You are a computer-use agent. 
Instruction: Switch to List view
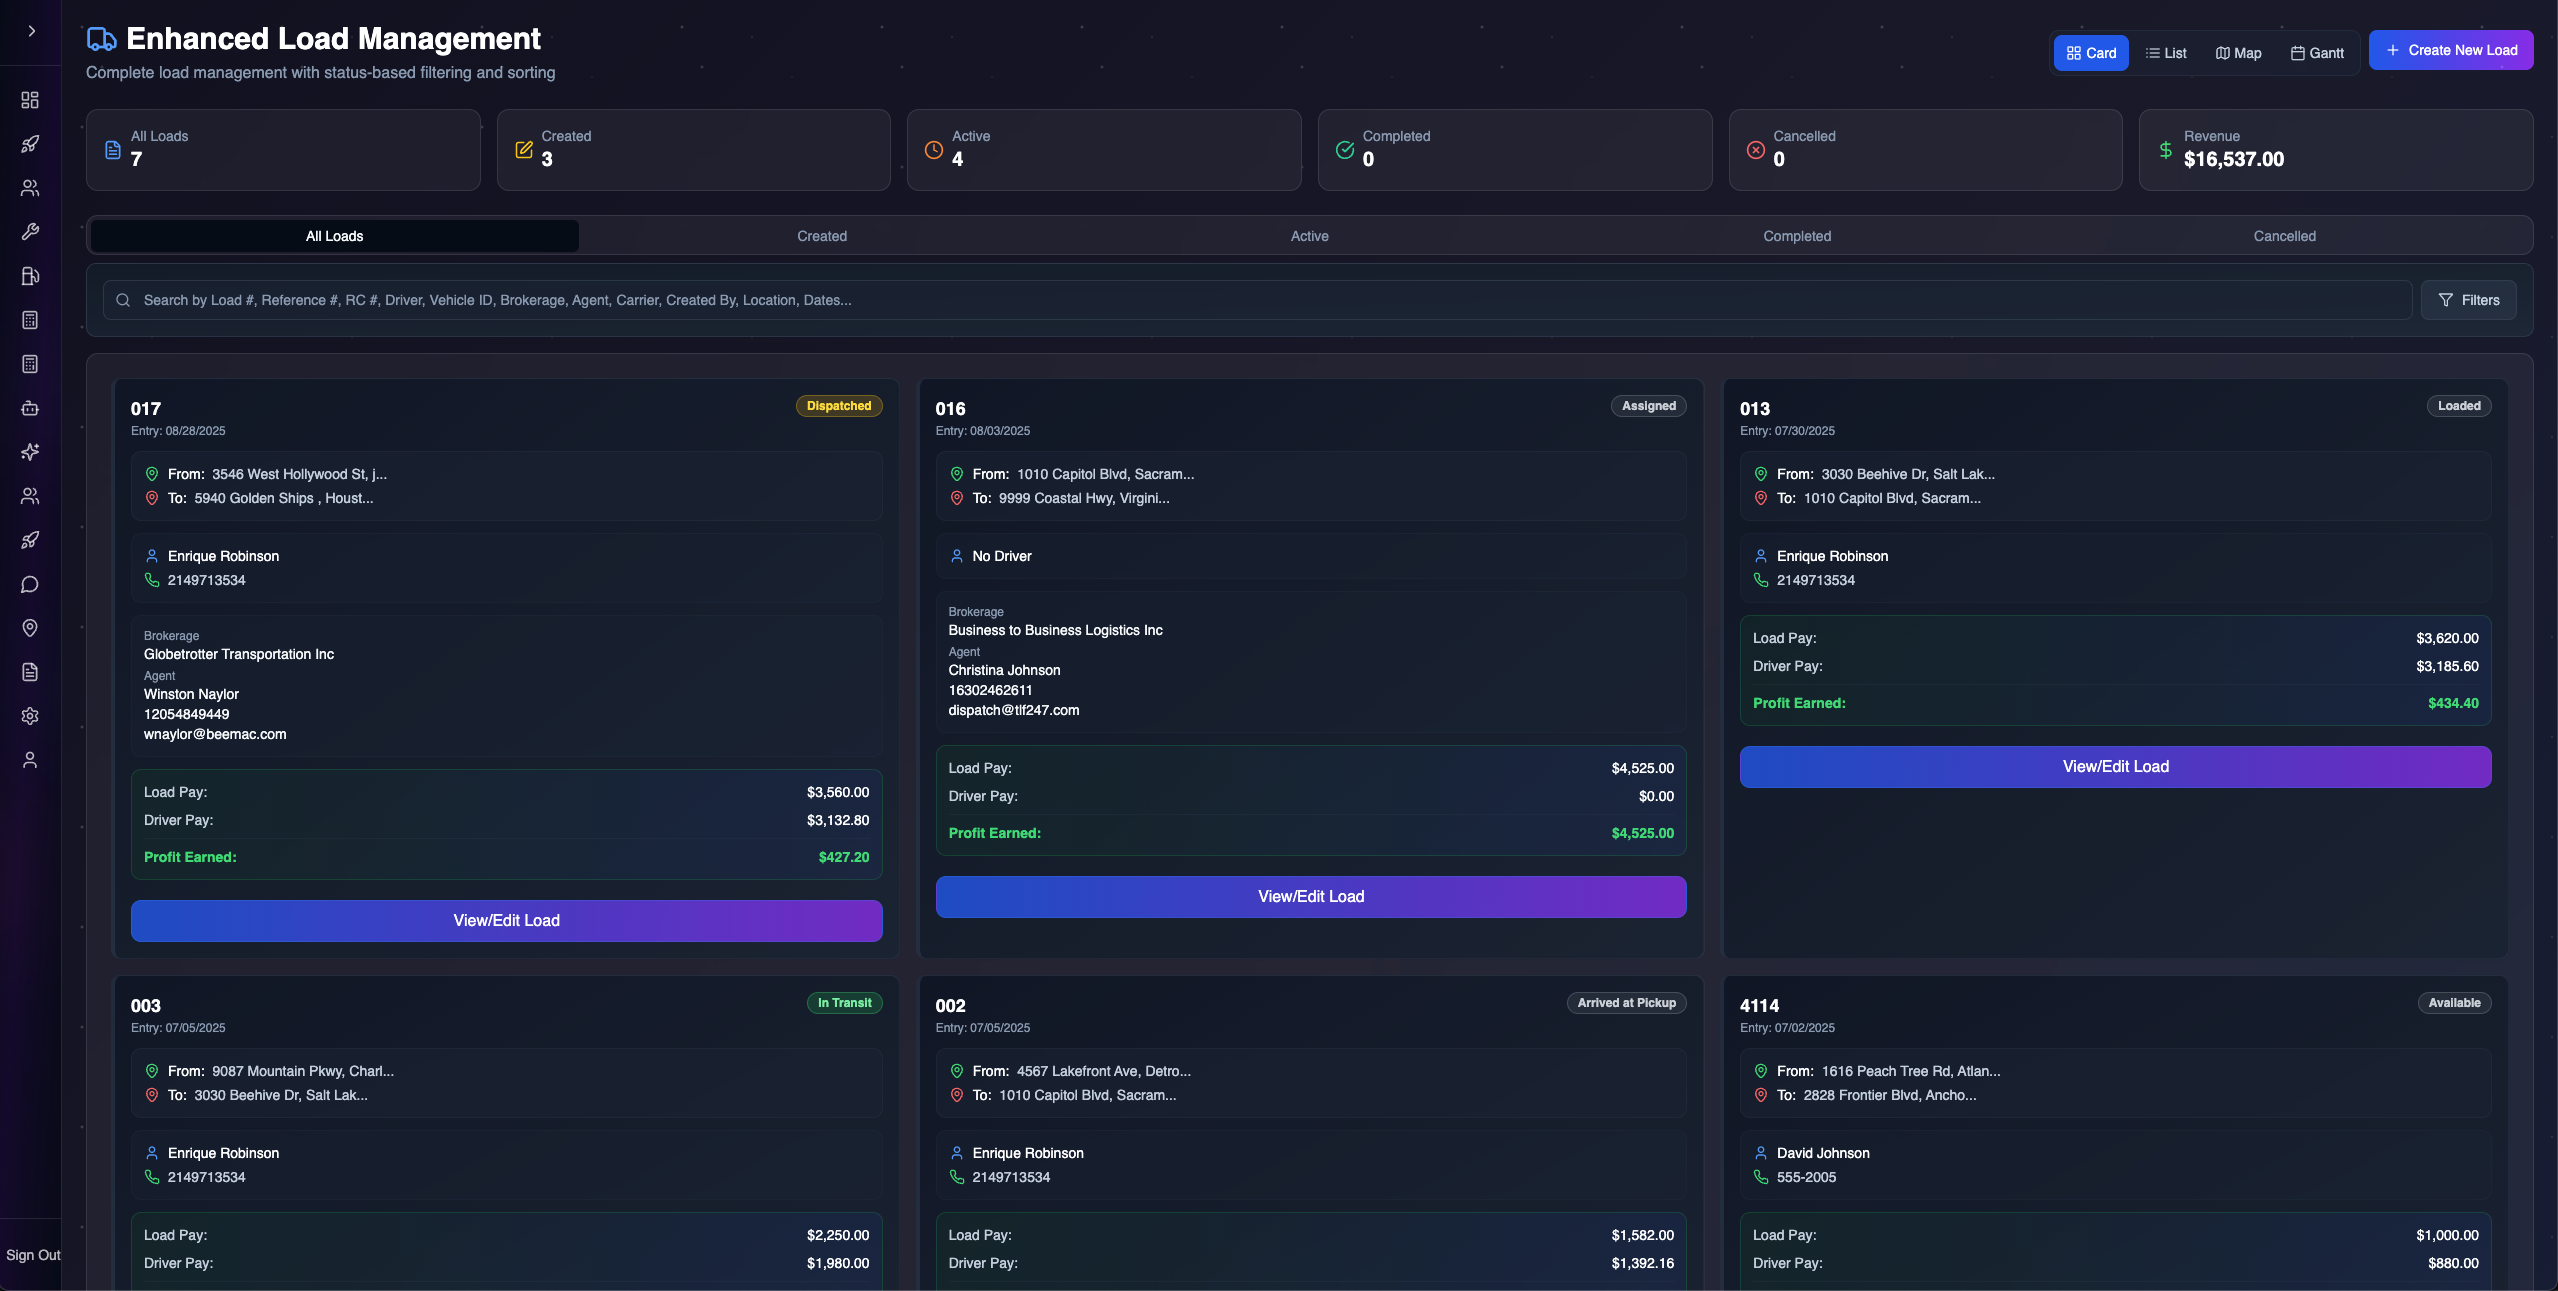click(x=2166, y=53)
